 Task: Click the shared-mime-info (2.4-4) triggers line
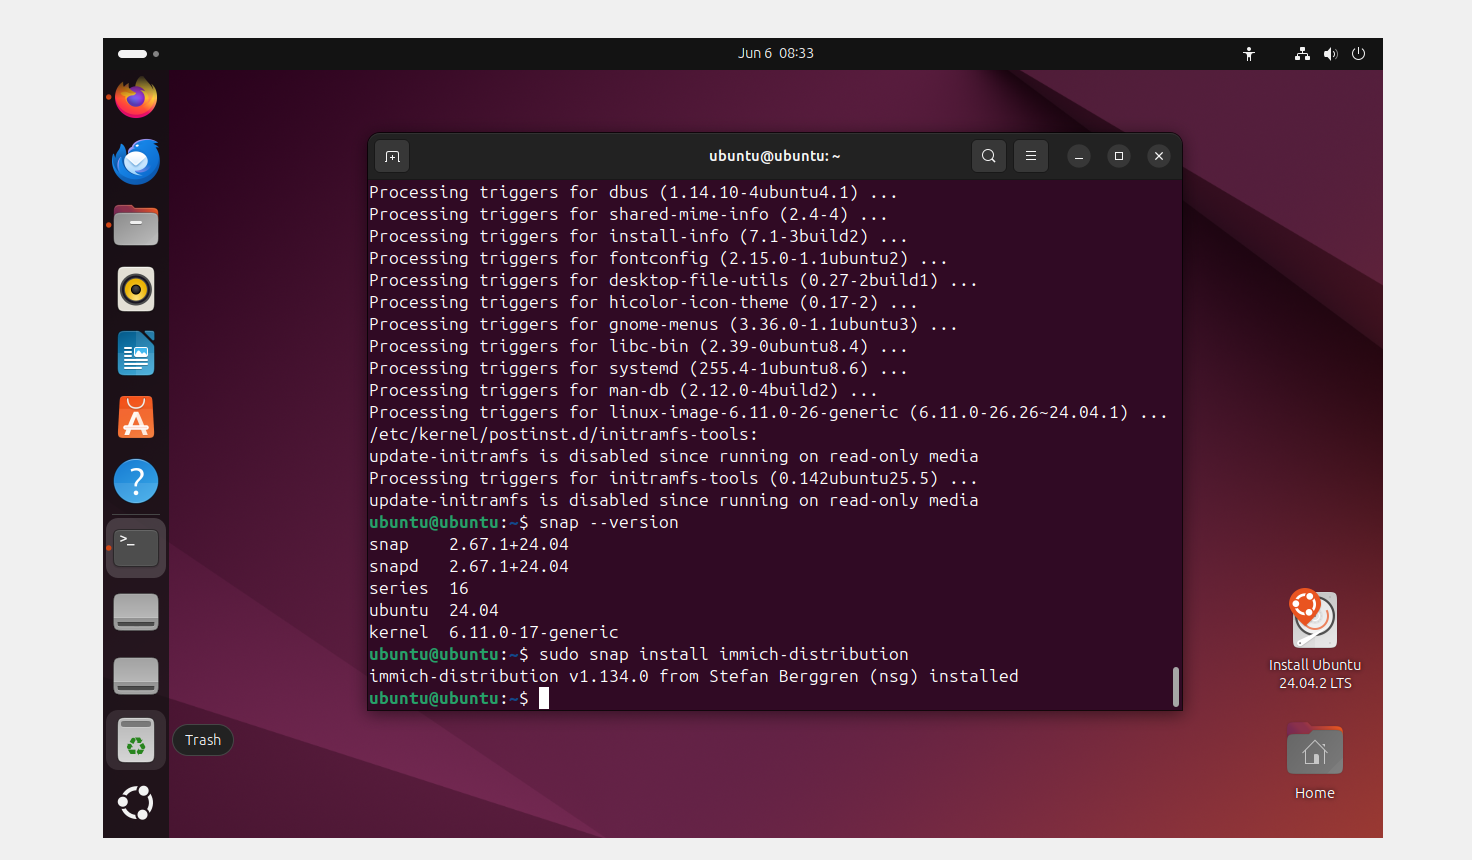pos(629,214)
